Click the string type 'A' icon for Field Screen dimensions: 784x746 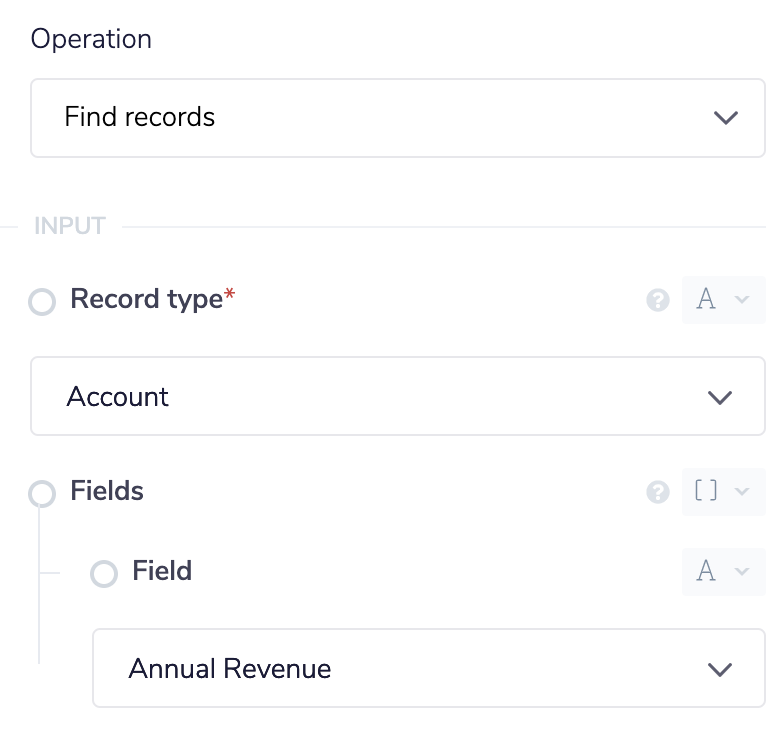coord(706,571)
